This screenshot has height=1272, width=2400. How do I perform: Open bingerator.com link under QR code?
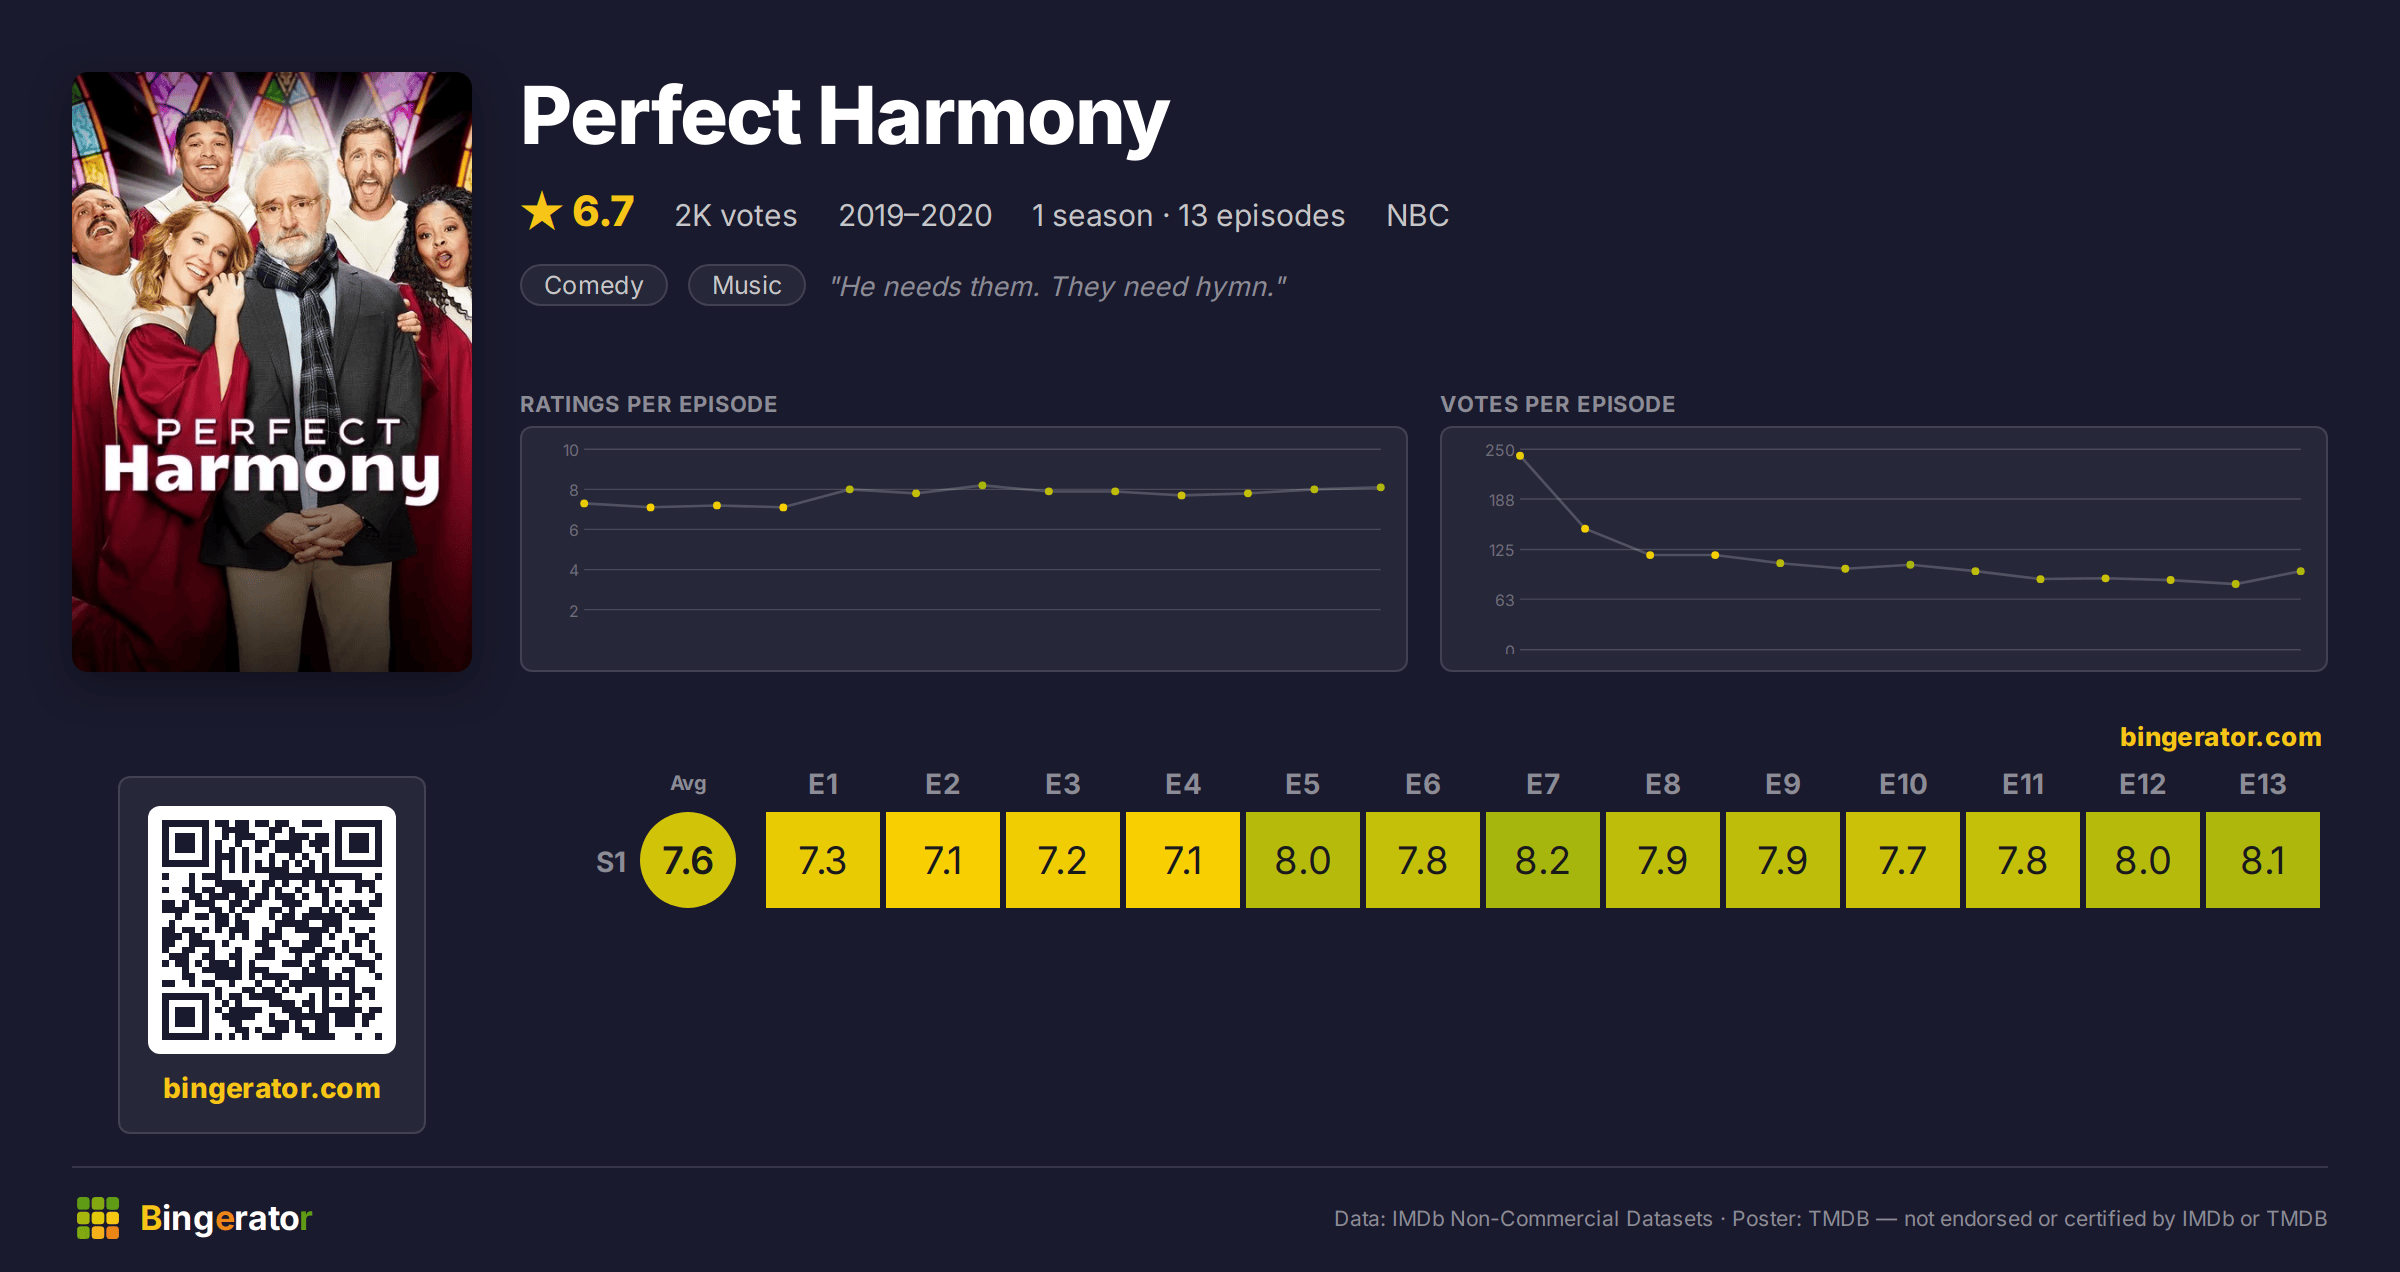272,1088
